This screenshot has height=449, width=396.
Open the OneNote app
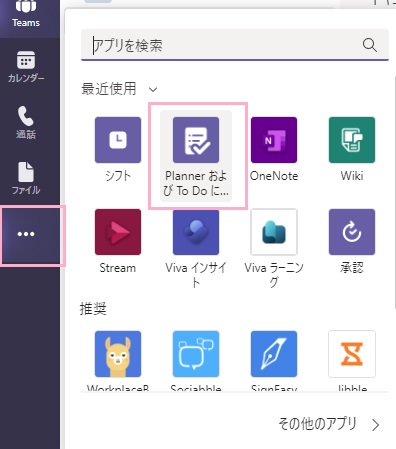[274, 149]
